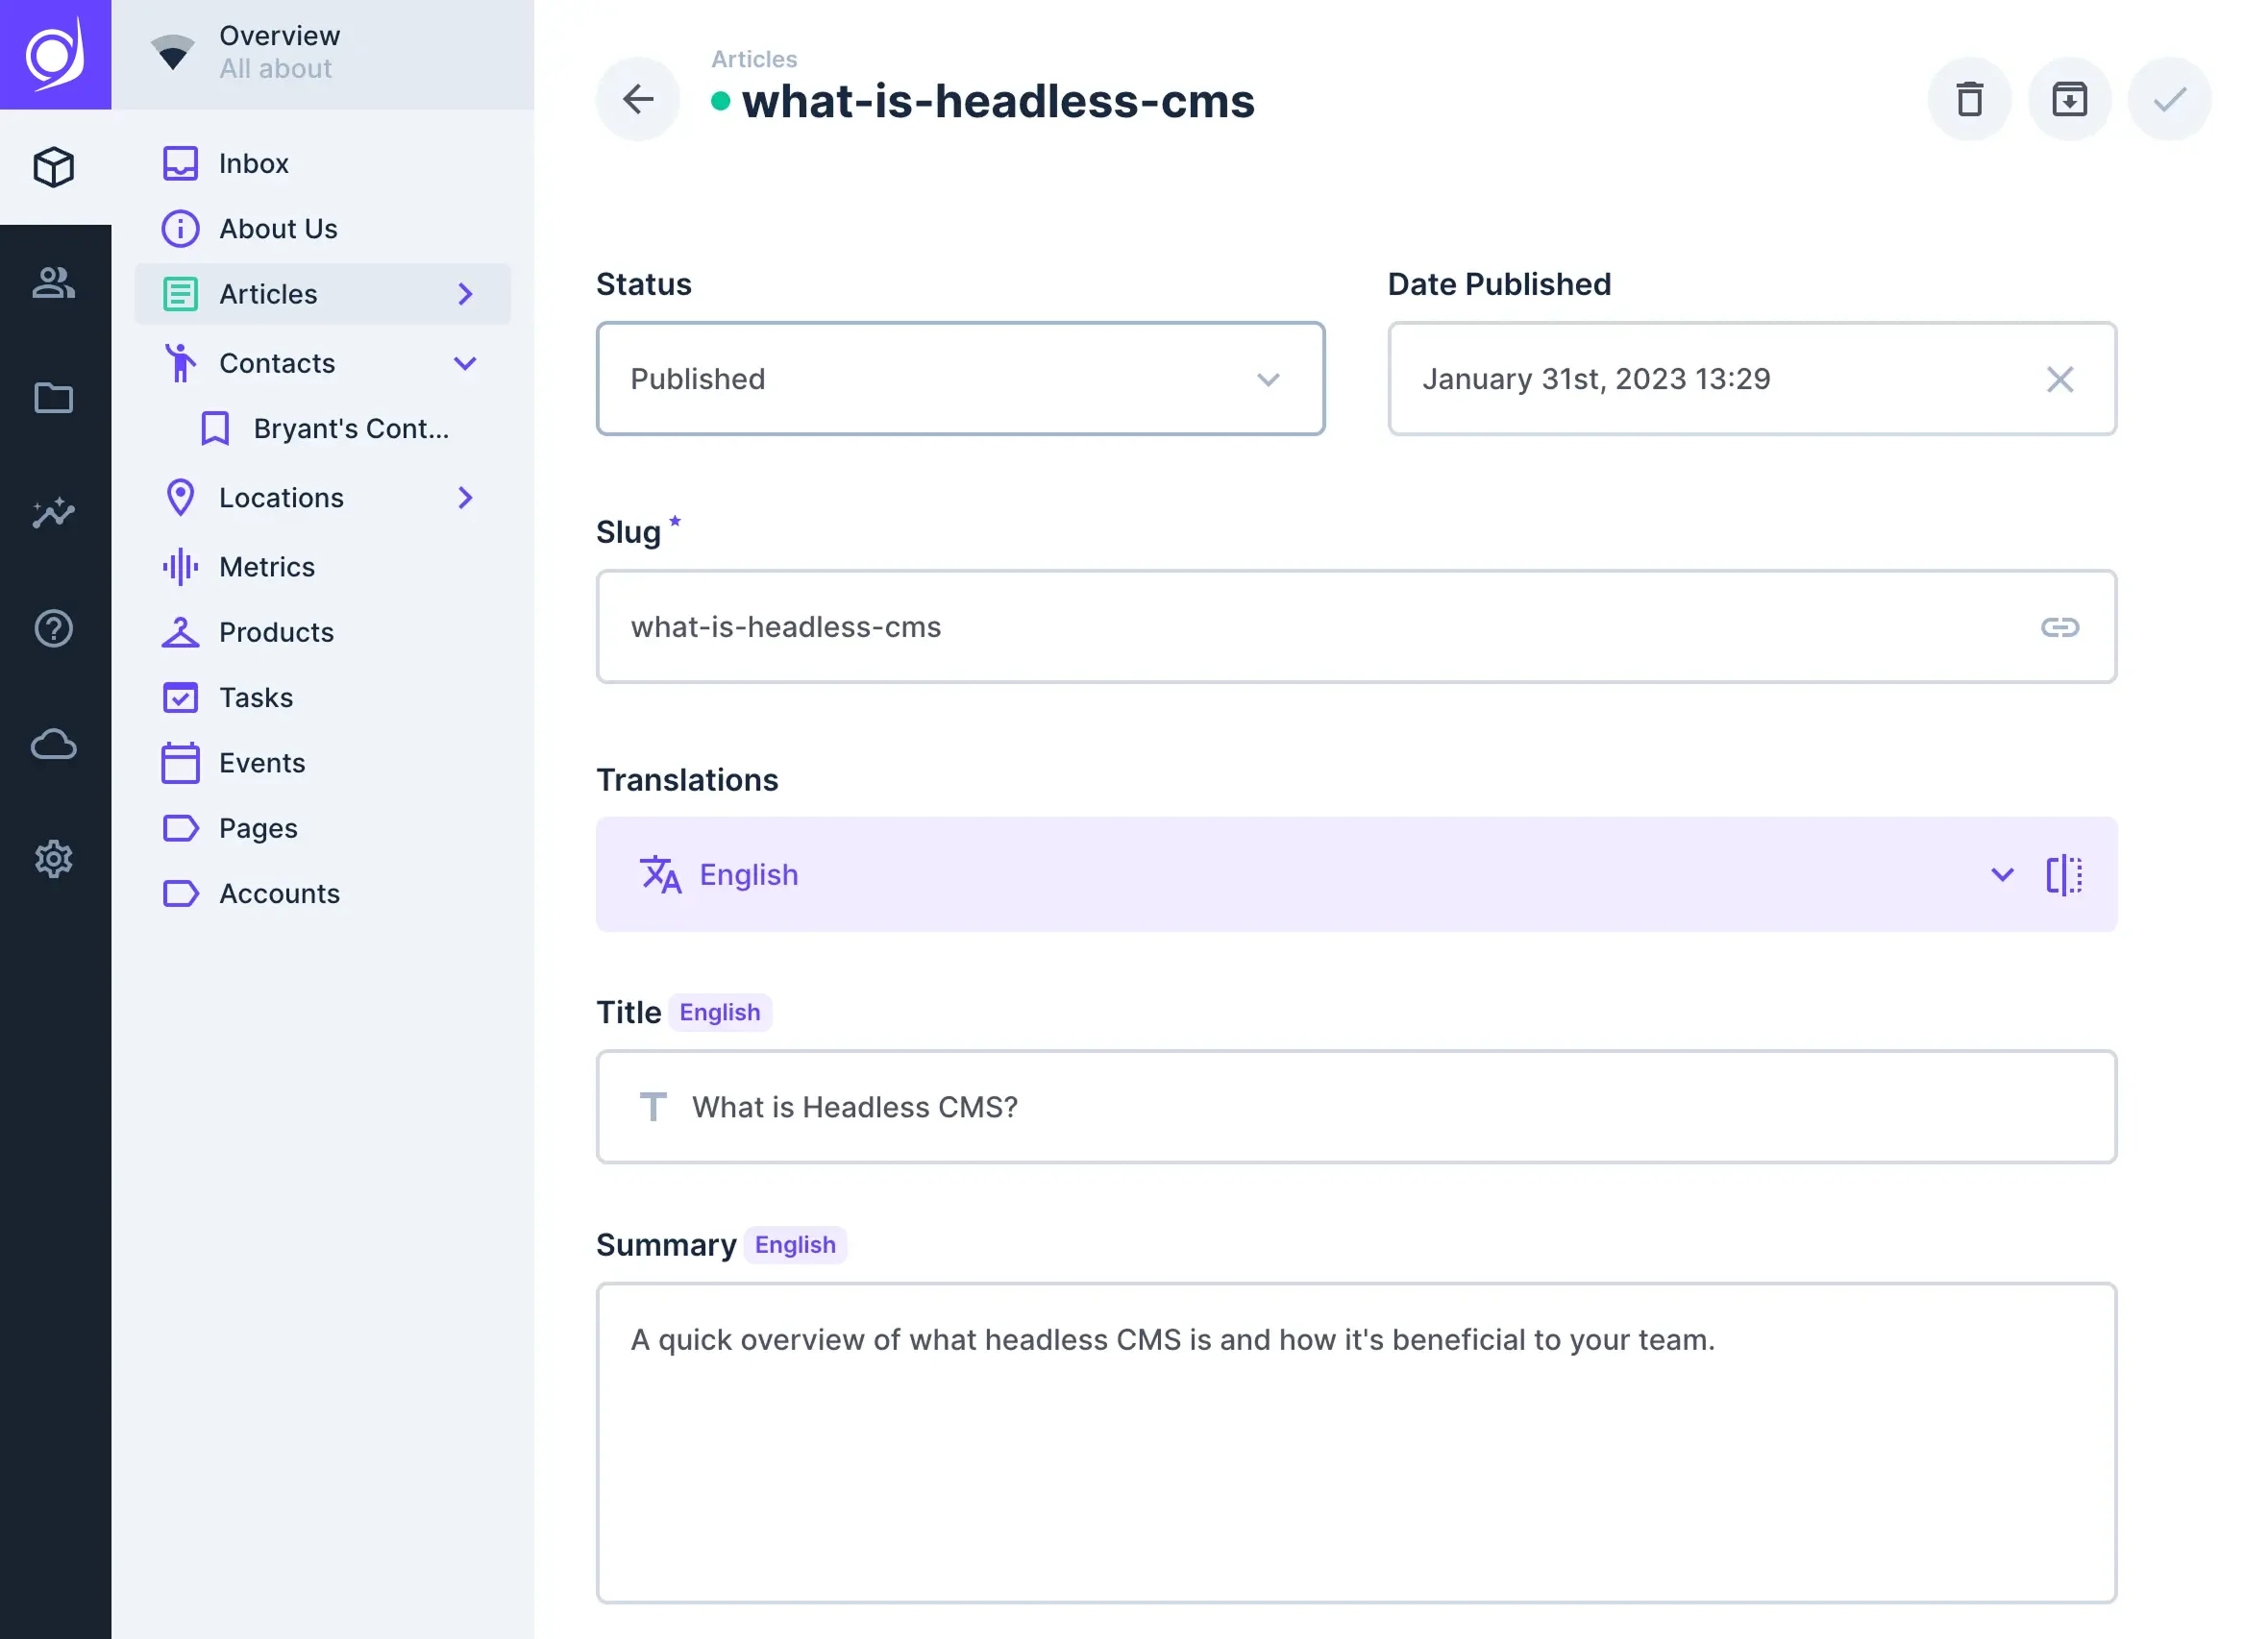Open Inbox from the sidebar

[253, 163]
